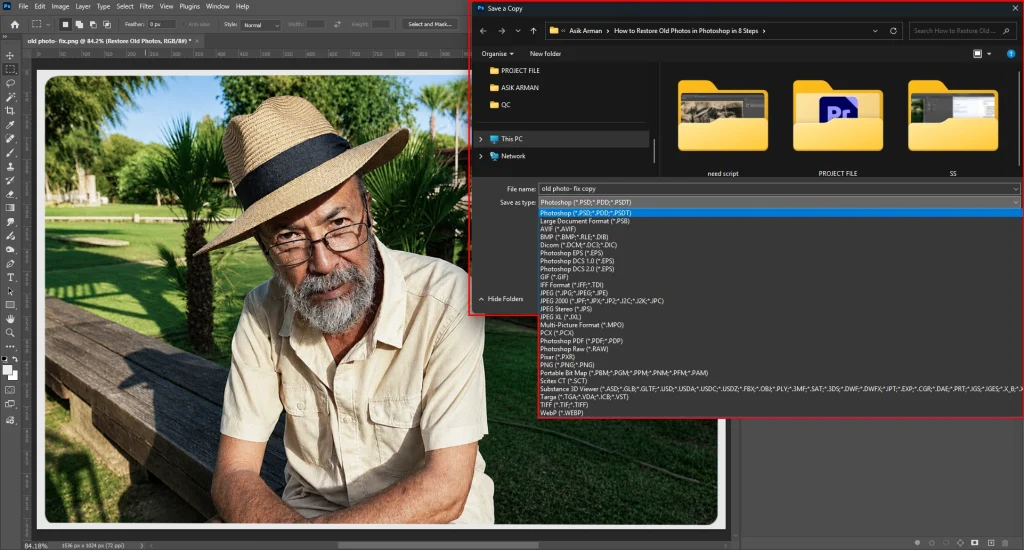Viewport: 1024px width, 550px height.
Task: Select the History Brush tool
Action: point(10,180)
